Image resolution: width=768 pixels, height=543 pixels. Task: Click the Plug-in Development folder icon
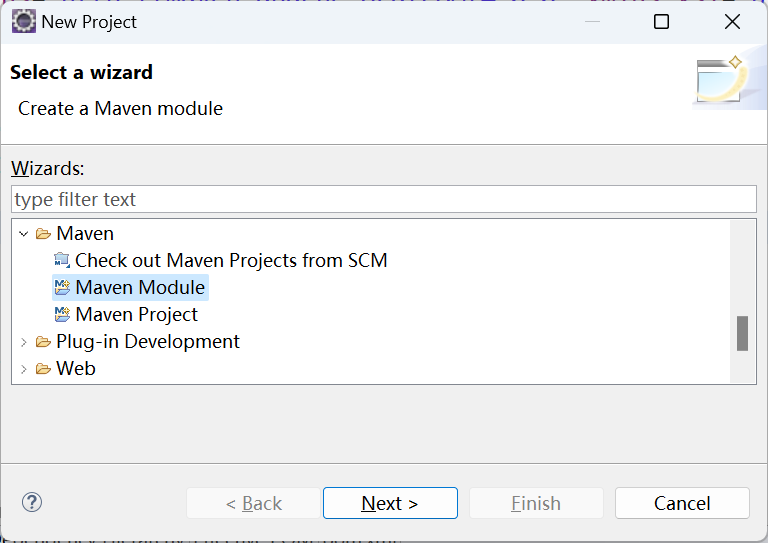[43, 342]
